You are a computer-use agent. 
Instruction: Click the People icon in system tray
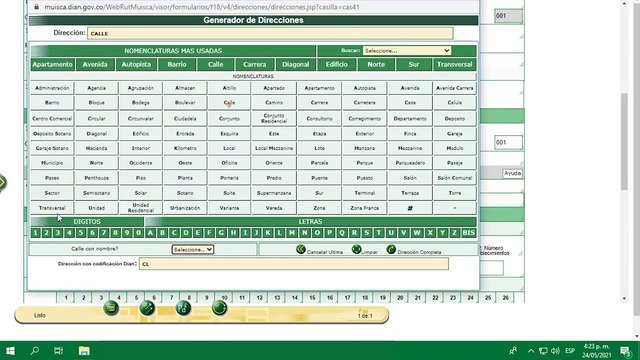[x=513, y=351]
